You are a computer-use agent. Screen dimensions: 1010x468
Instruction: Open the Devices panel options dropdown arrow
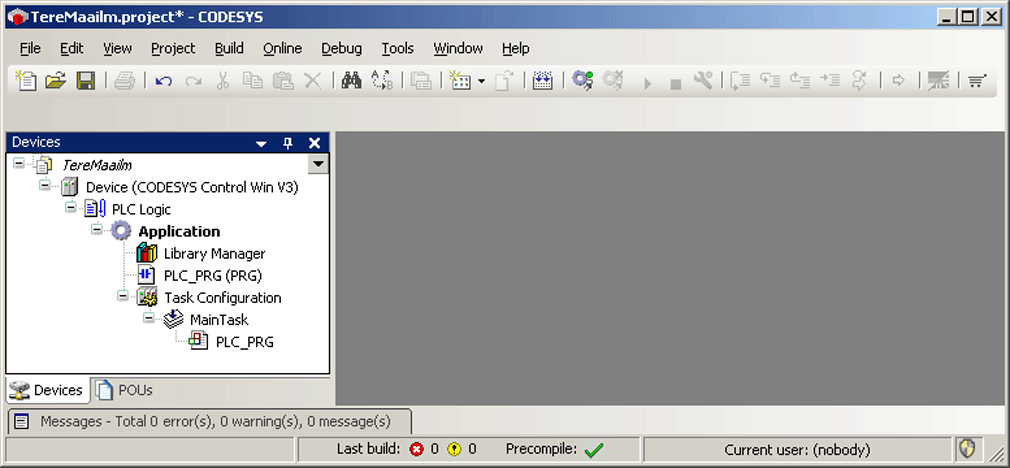(x=260, y=143)
